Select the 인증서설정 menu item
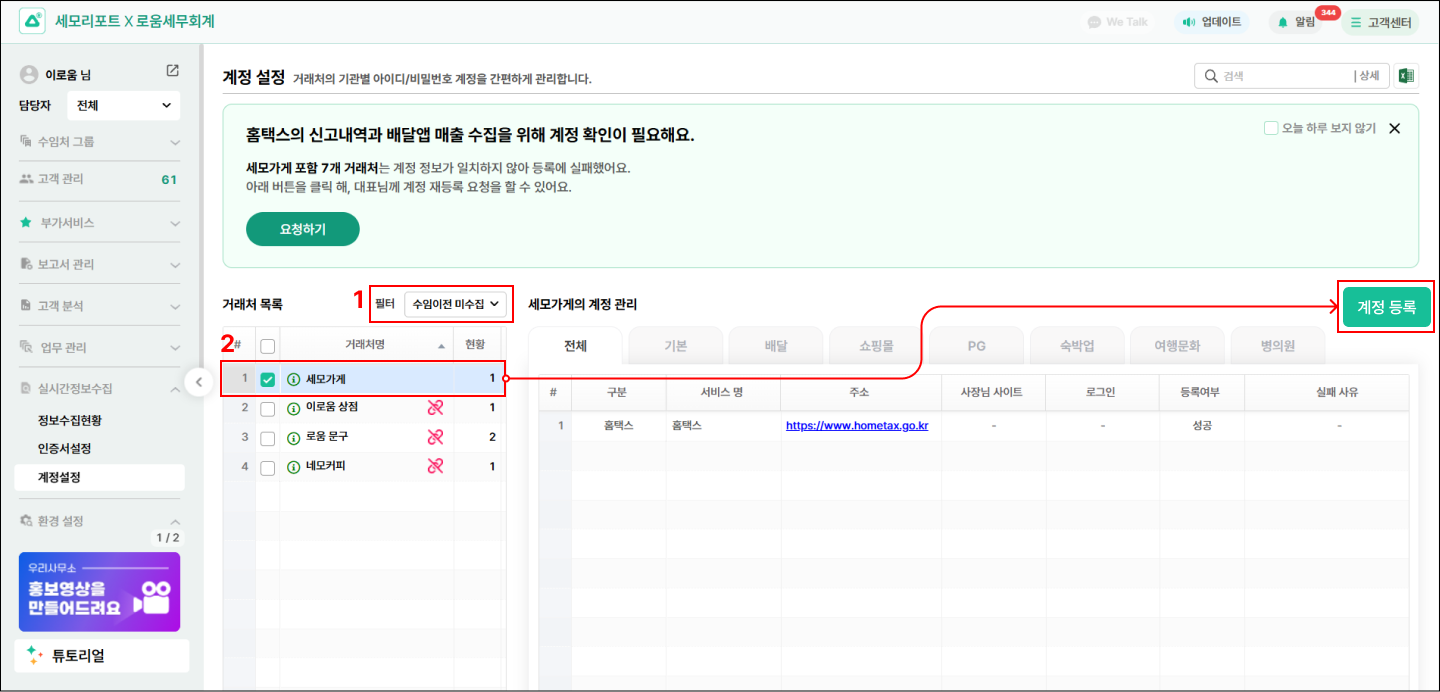Viewport: 1440px width, 692px height. [65, 449]
